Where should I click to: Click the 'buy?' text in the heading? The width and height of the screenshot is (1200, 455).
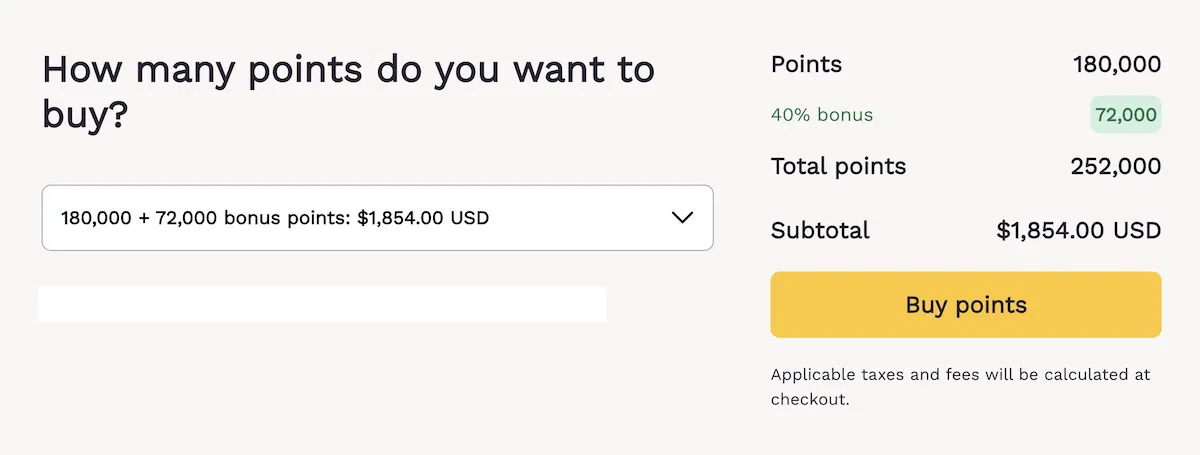(x=85, y=117)
